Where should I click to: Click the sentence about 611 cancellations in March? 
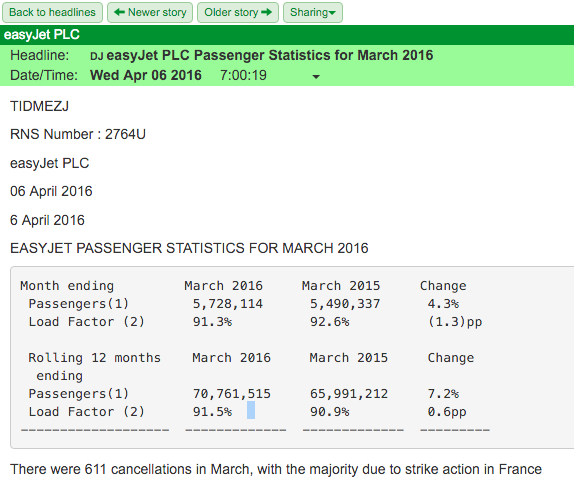coord(276,469)
